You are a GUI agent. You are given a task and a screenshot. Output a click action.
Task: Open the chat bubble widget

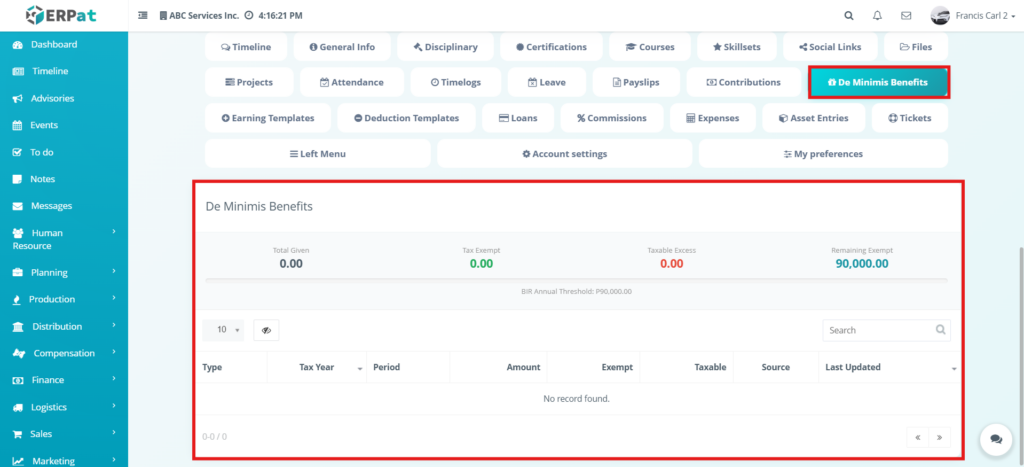[x=995, y=439]
